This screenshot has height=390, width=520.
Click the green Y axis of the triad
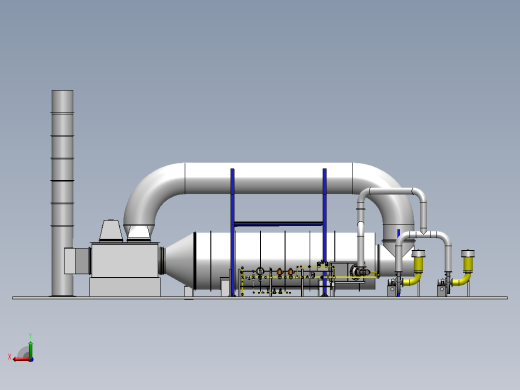coord(30,349)
